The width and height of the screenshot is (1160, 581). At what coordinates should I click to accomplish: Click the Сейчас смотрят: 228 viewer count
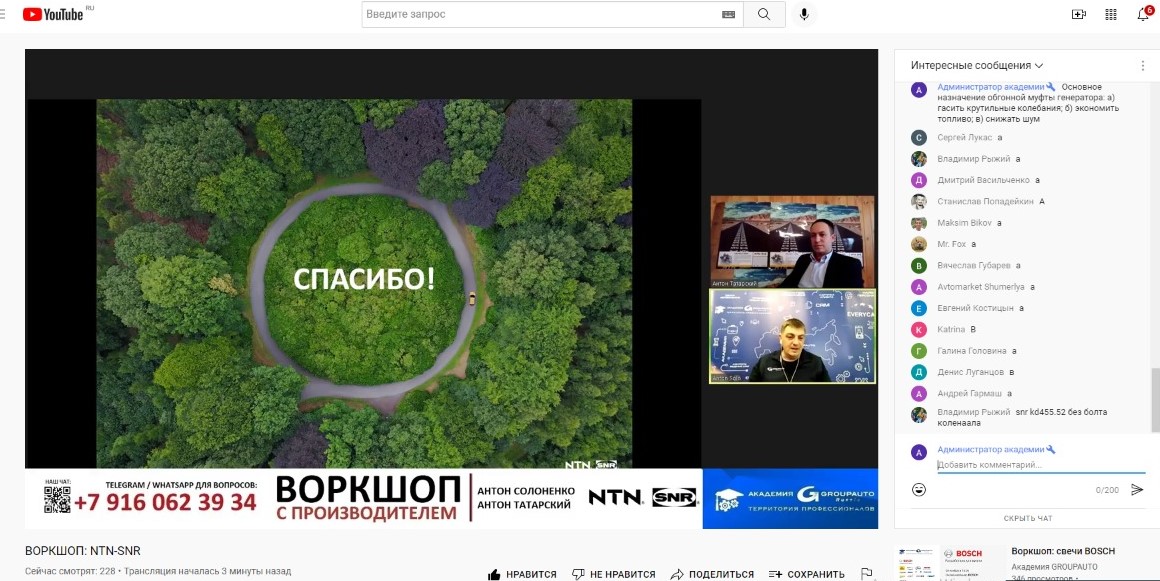click(x=70, y=571)
